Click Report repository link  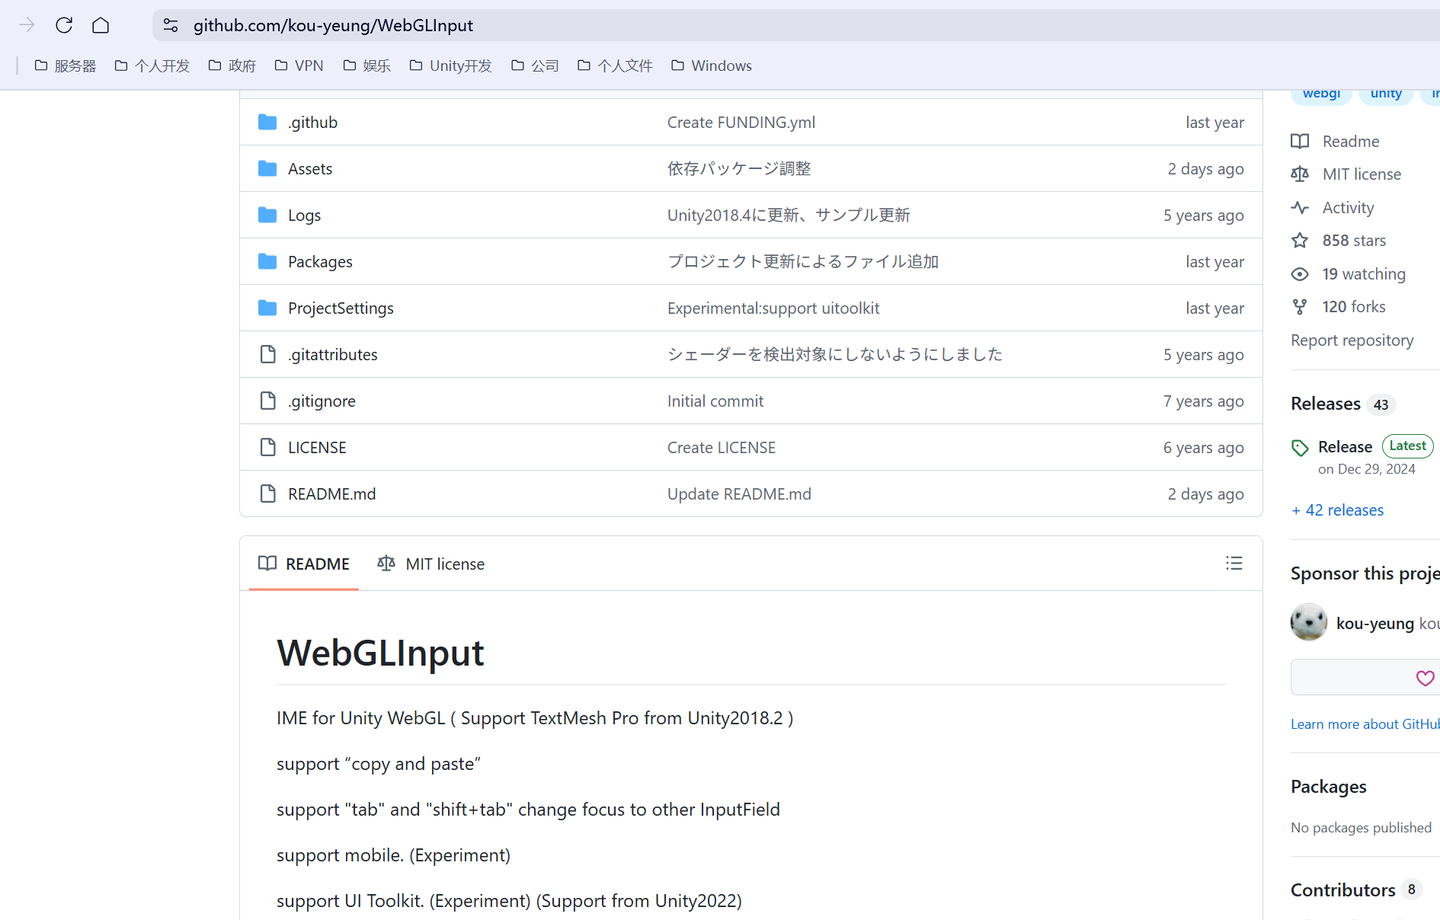[x=1352, y=340]
